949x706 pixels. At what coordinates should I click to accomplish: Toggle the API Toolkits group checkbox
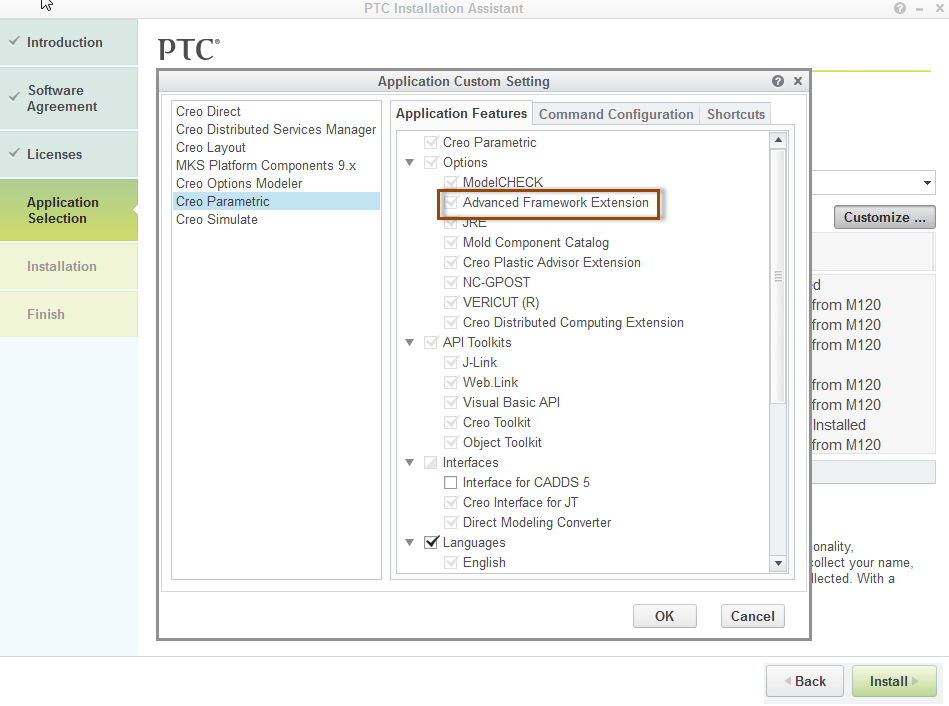(x=431, y=342)
